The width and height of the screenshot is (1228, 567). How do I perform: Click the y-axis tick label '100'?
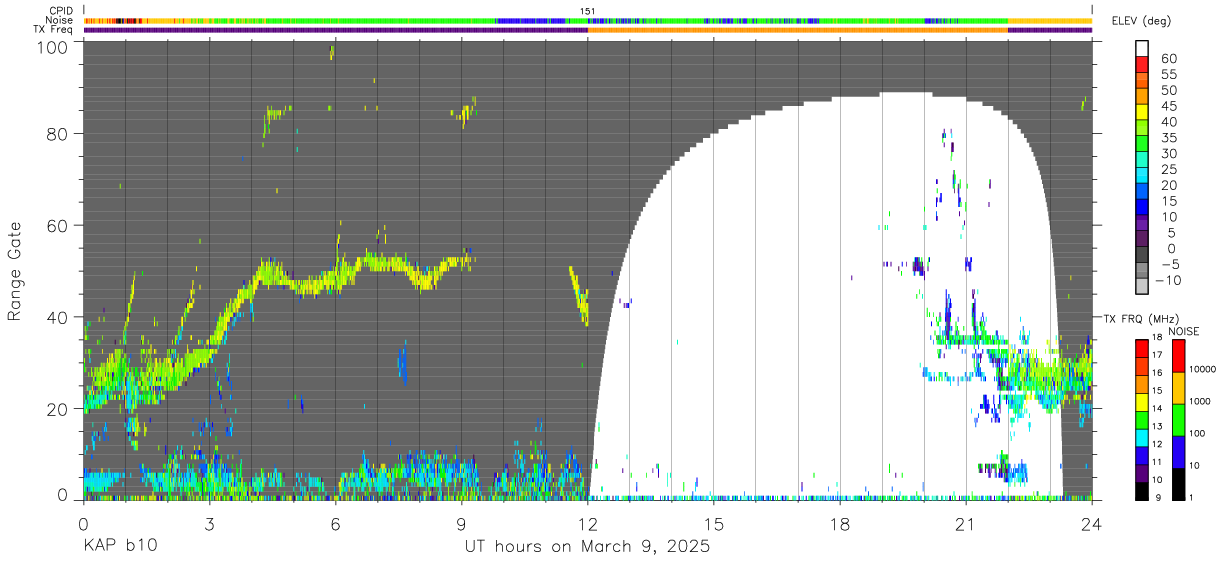pyautogui.click(x=52, y=47)
